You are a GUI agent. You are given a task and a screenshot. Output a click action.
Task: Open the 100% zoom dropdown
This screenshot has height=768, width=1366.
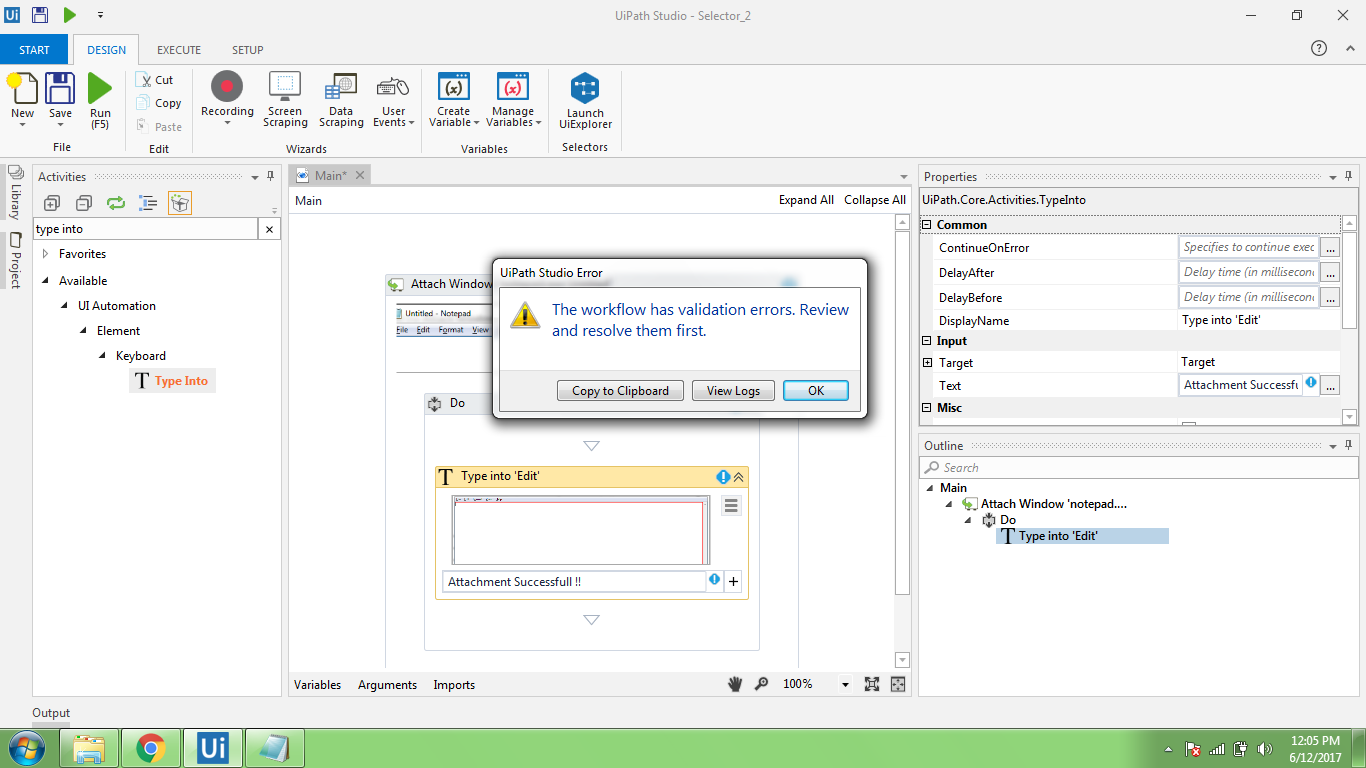(x=845, y=685)
